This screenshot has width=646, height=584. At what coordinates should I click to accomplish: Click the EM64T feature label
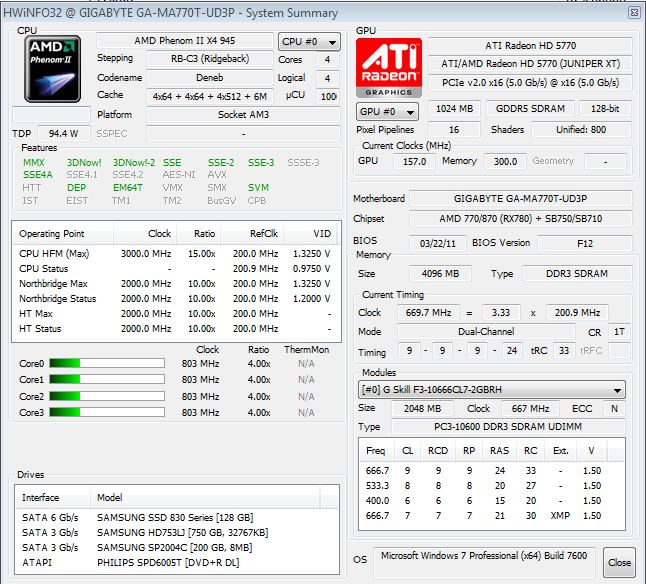(128, 188)
